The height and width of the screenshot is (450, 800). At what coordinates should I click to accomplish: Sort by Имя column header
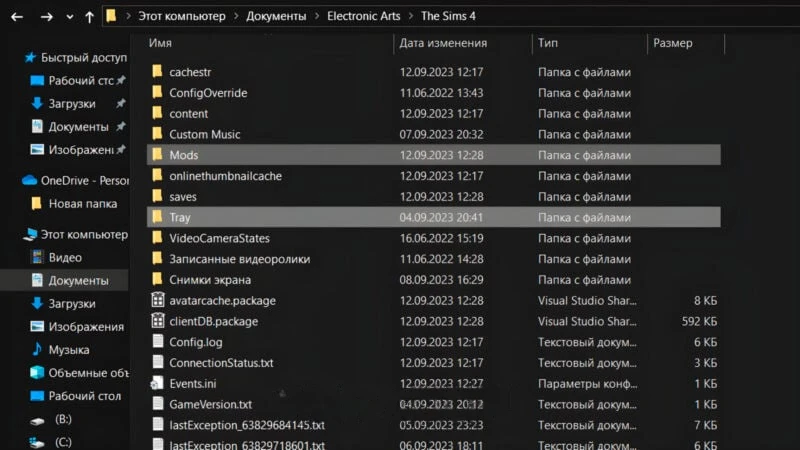point(160,43)
